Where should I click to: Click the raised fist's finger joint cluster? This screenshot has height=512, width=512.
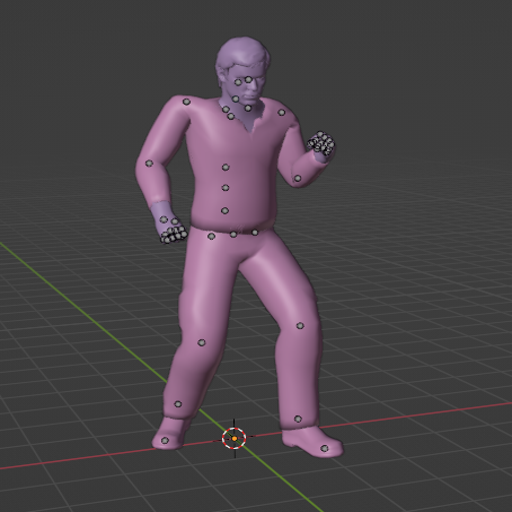point(321,143)
